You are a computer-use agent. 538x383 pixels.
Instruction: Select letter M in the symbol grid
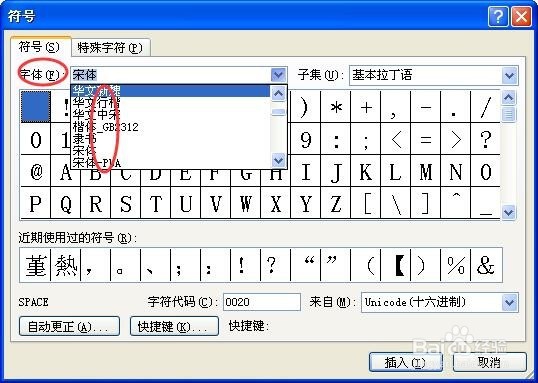[425, 171]
